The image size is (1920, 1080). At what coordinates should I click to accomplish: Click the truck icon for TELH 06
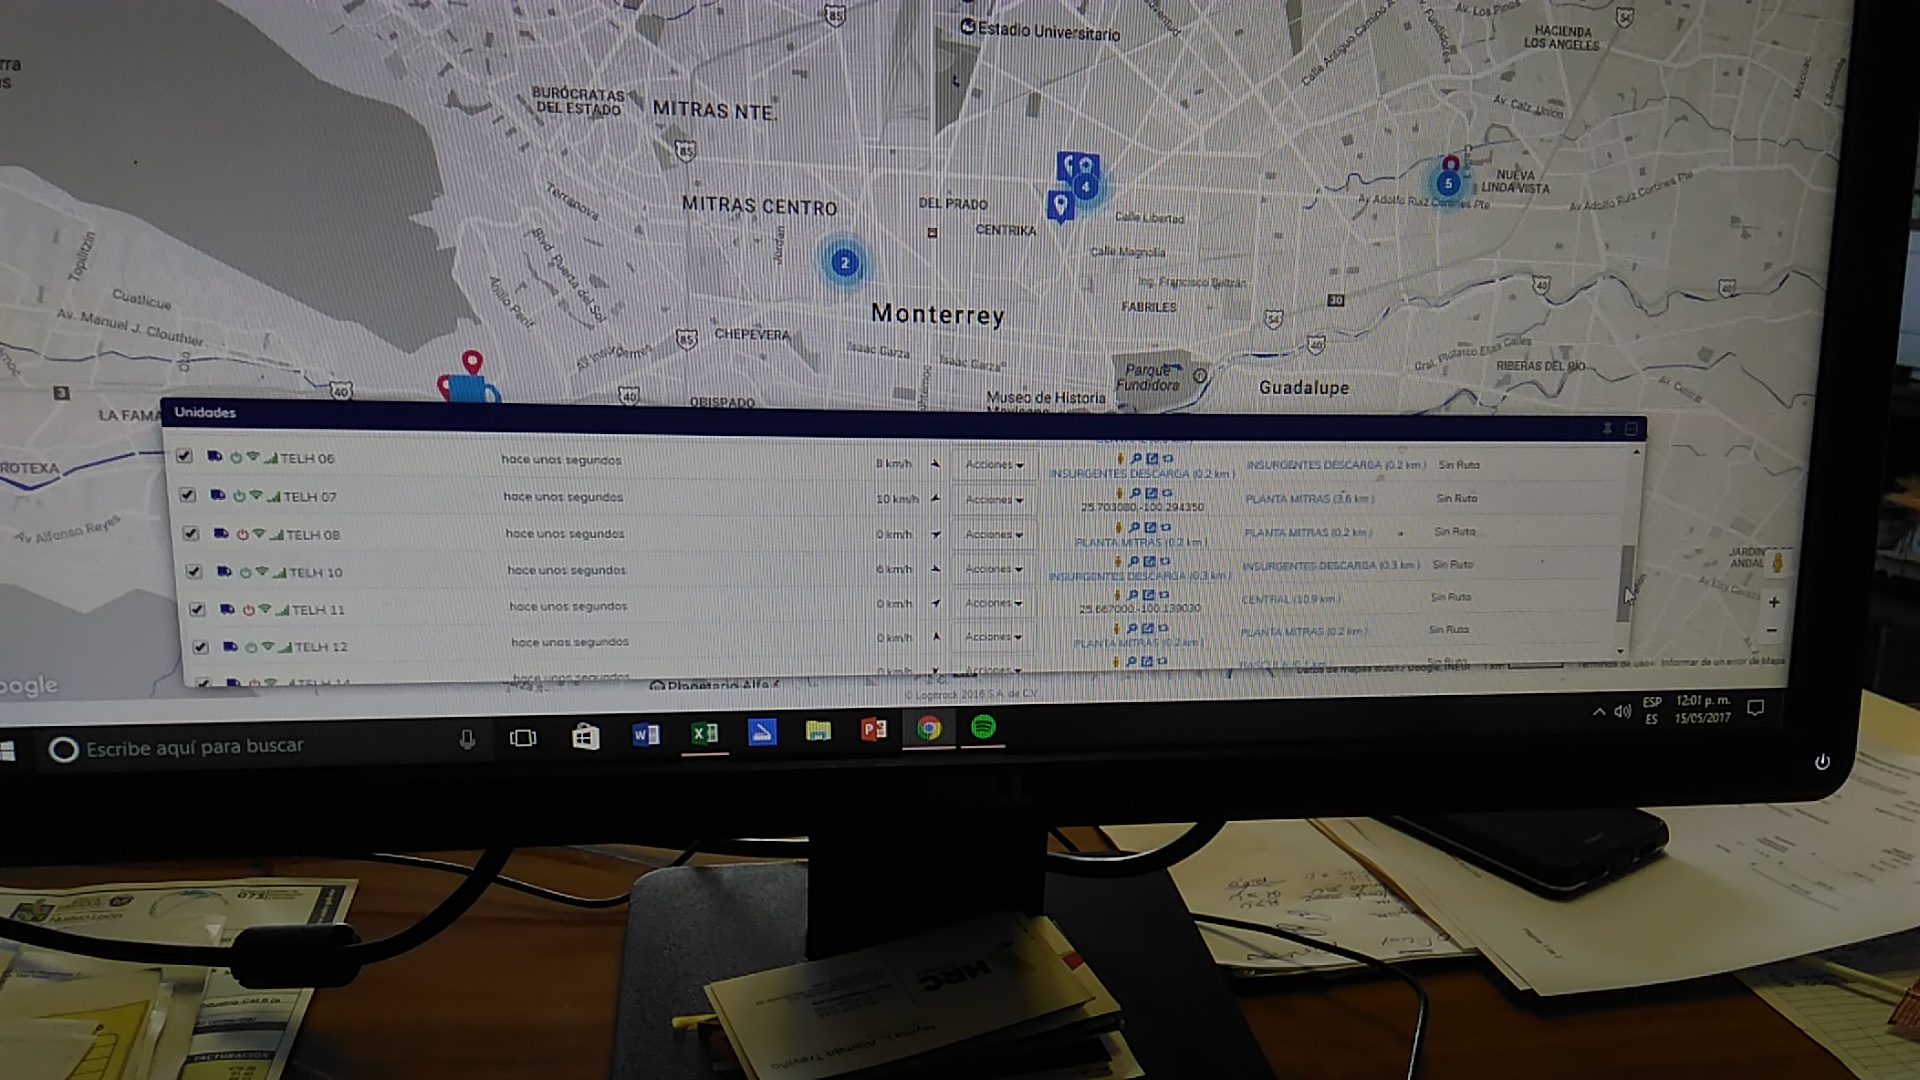pyautogui.click(x=214, y=456)
